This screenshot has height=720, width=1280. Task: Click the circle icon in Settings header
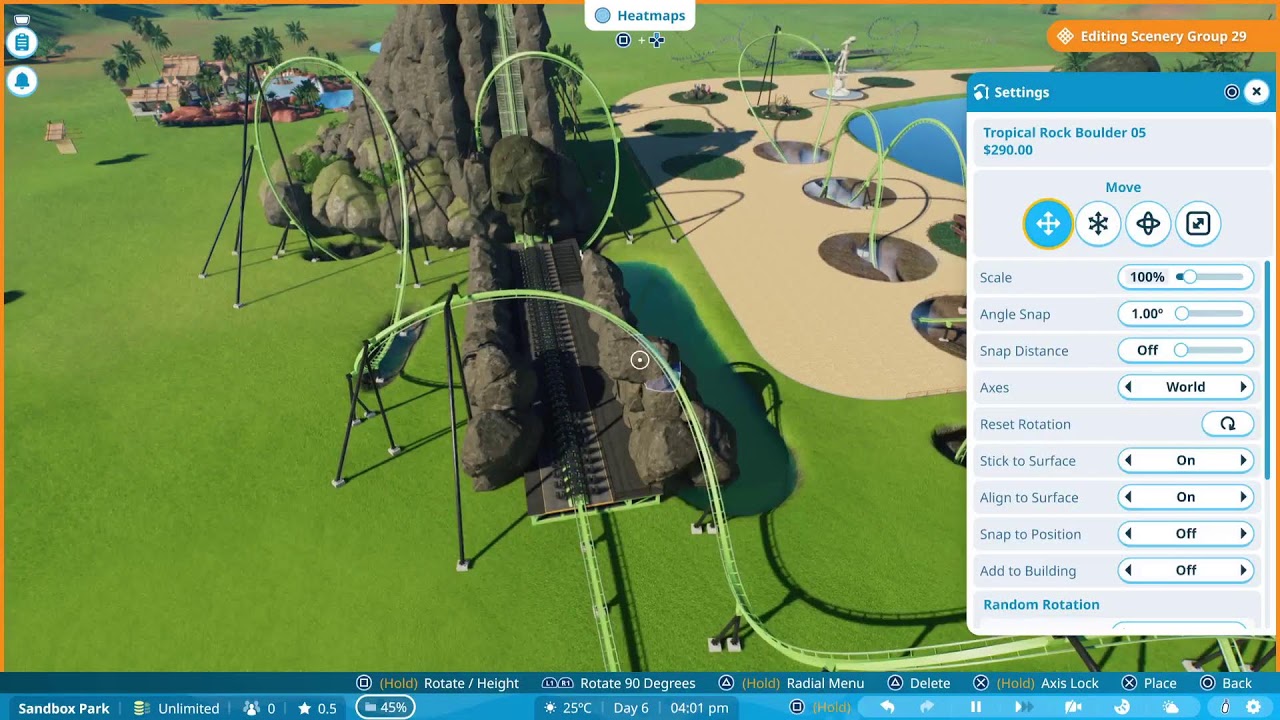(x=1232, y=92)
